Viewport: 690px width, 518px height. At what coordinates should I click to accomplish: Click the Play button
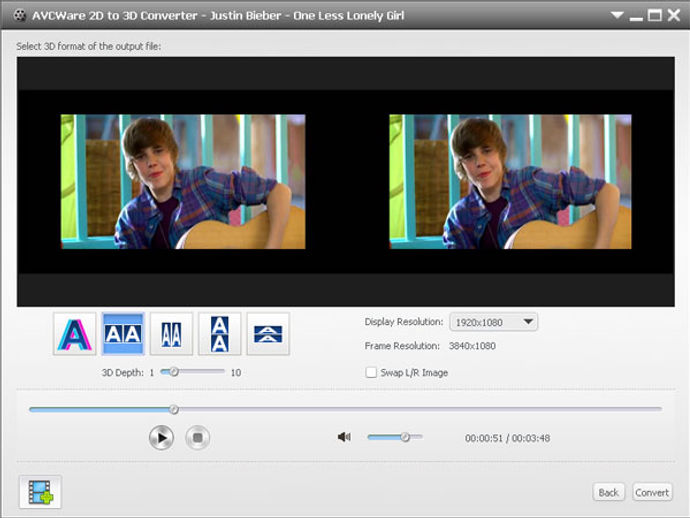[x=161, y=437]
